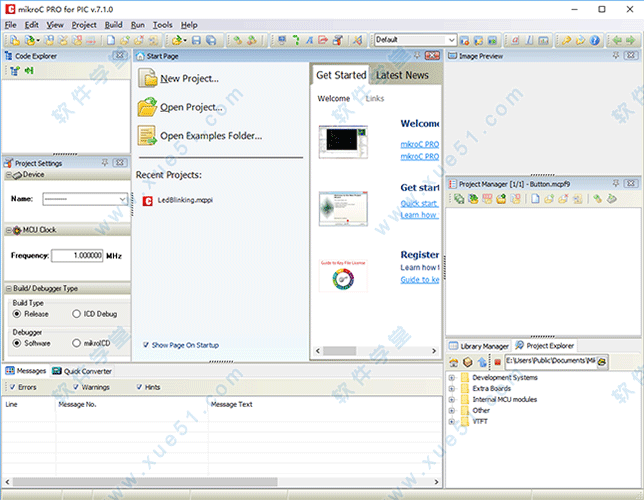Click the blue up-arrow in Project Explorer

tap(482, 362)
